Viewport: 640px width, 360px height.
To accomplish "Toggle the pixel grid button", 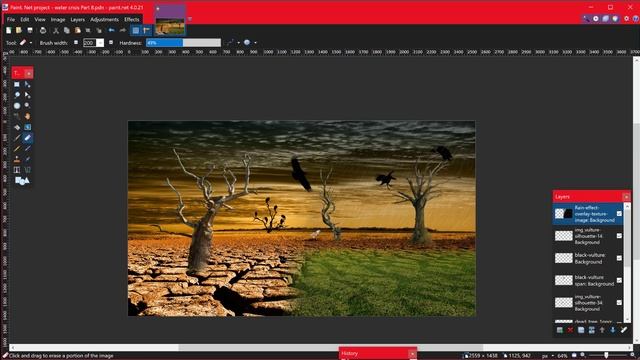I will pyautogui.click(x=136, y=31).
